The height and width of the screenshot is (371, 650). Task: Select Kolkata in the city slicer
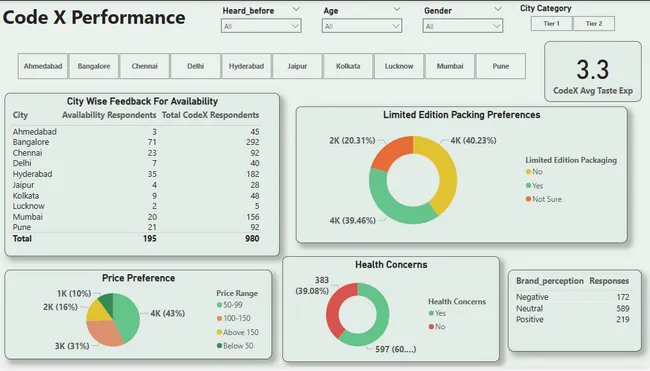348,66
